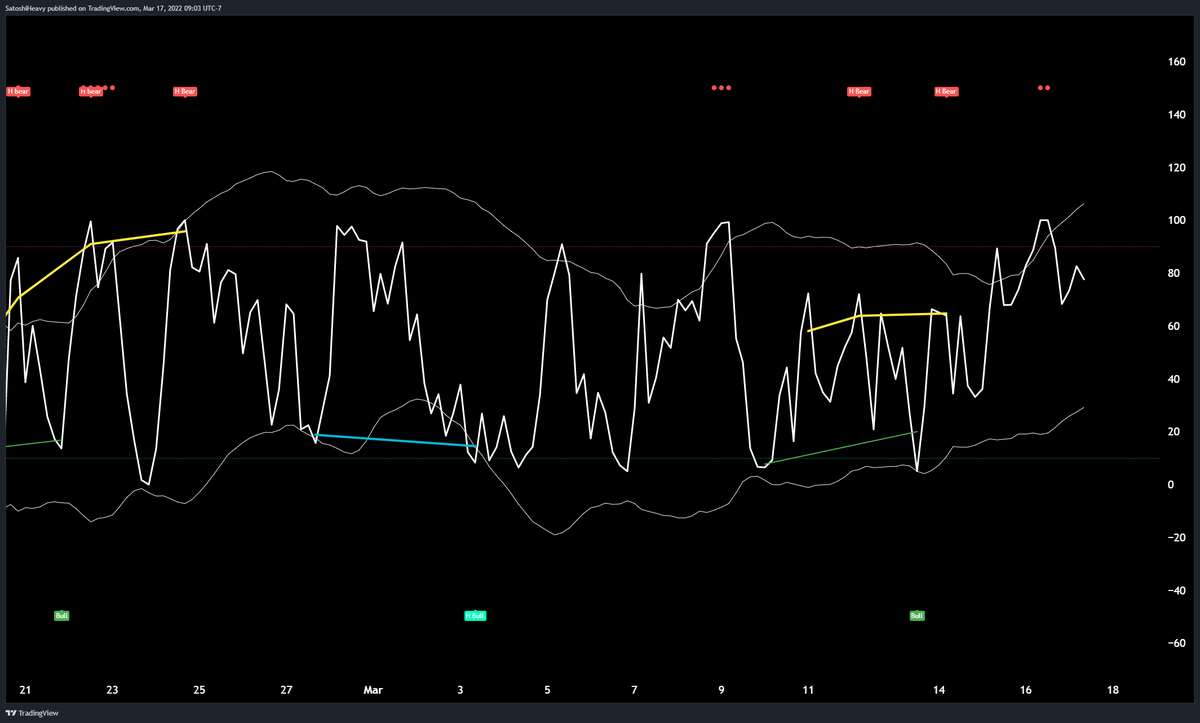The image size is (1200, 723).
Task: Click the 21 date on the time axis
Action: (25, 690)
